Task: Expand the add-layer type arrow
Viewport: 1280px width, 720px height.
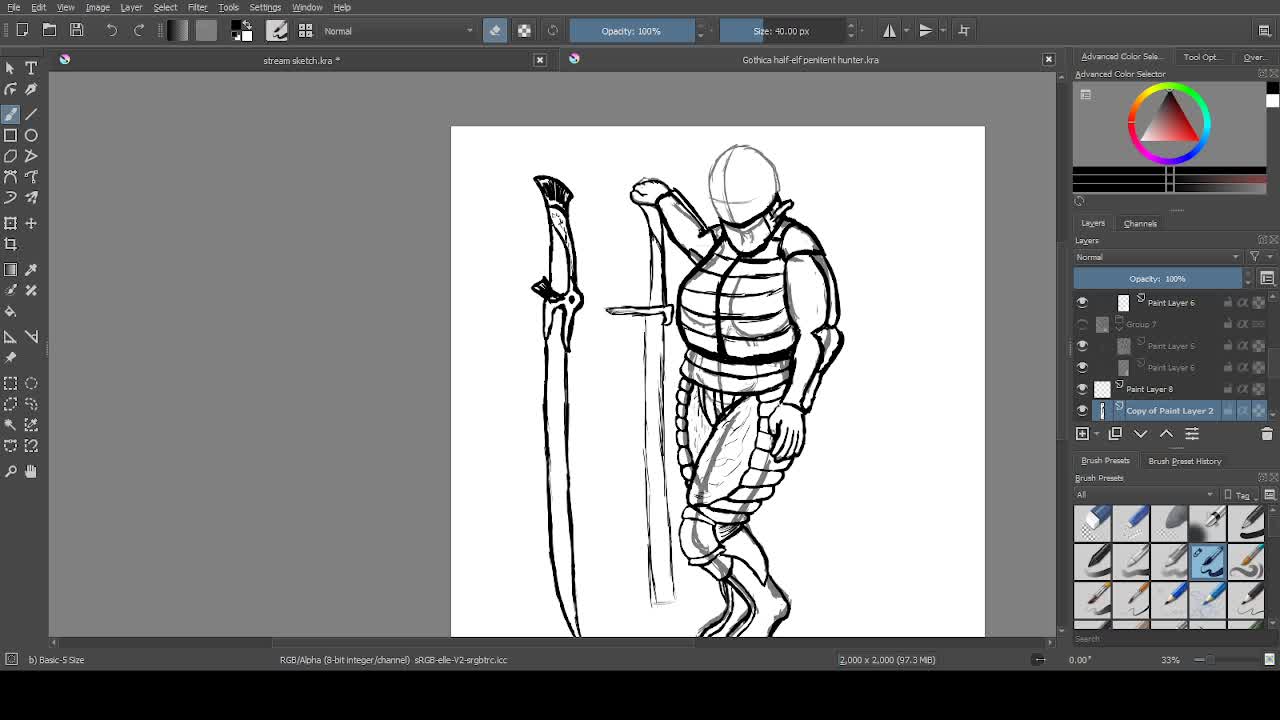Action: click(1097, 434)
